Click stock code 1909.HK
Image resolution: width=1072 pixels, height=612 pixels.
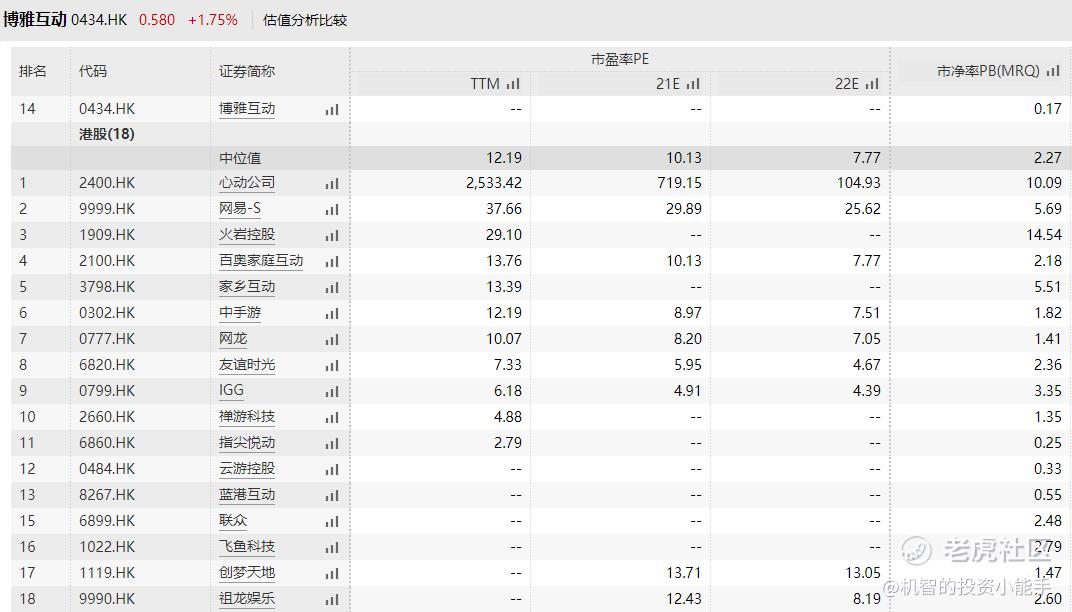[x=107, y=235]
